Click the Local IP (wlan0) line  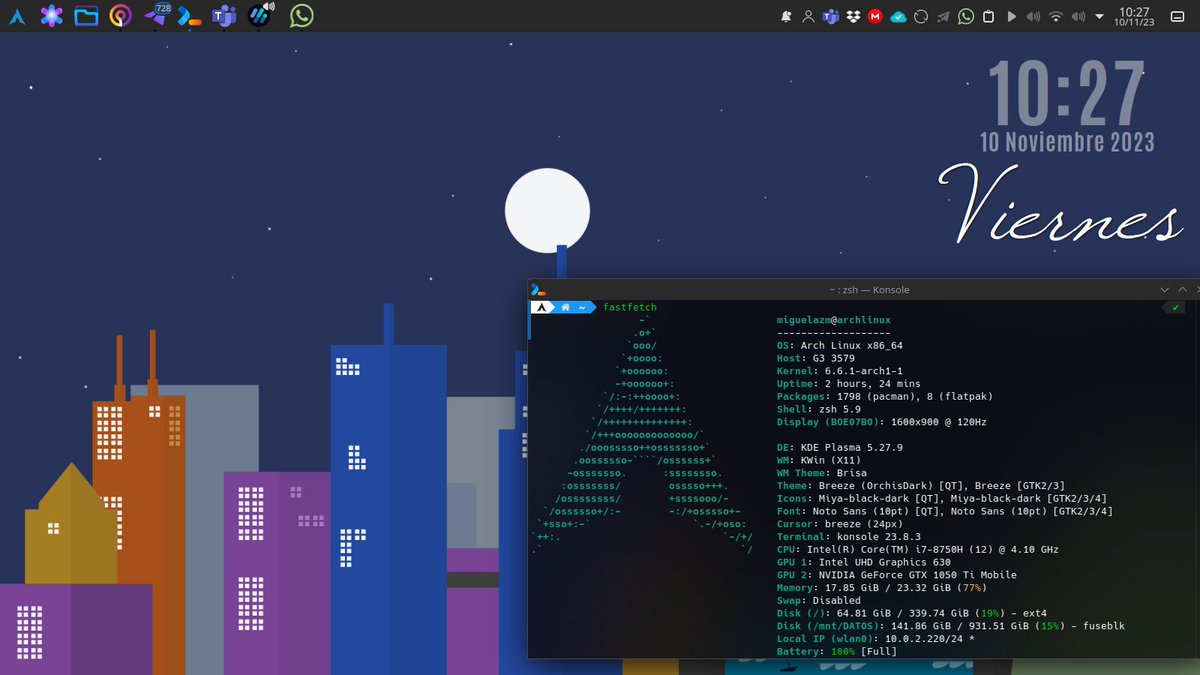(x=875, y=639)
